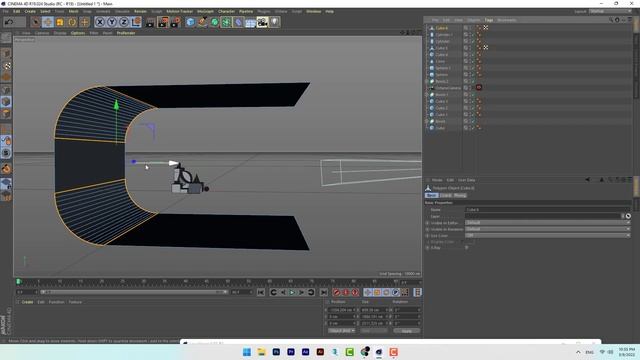
Task: Select the Live Selection tool
Action: coord(36,22)
